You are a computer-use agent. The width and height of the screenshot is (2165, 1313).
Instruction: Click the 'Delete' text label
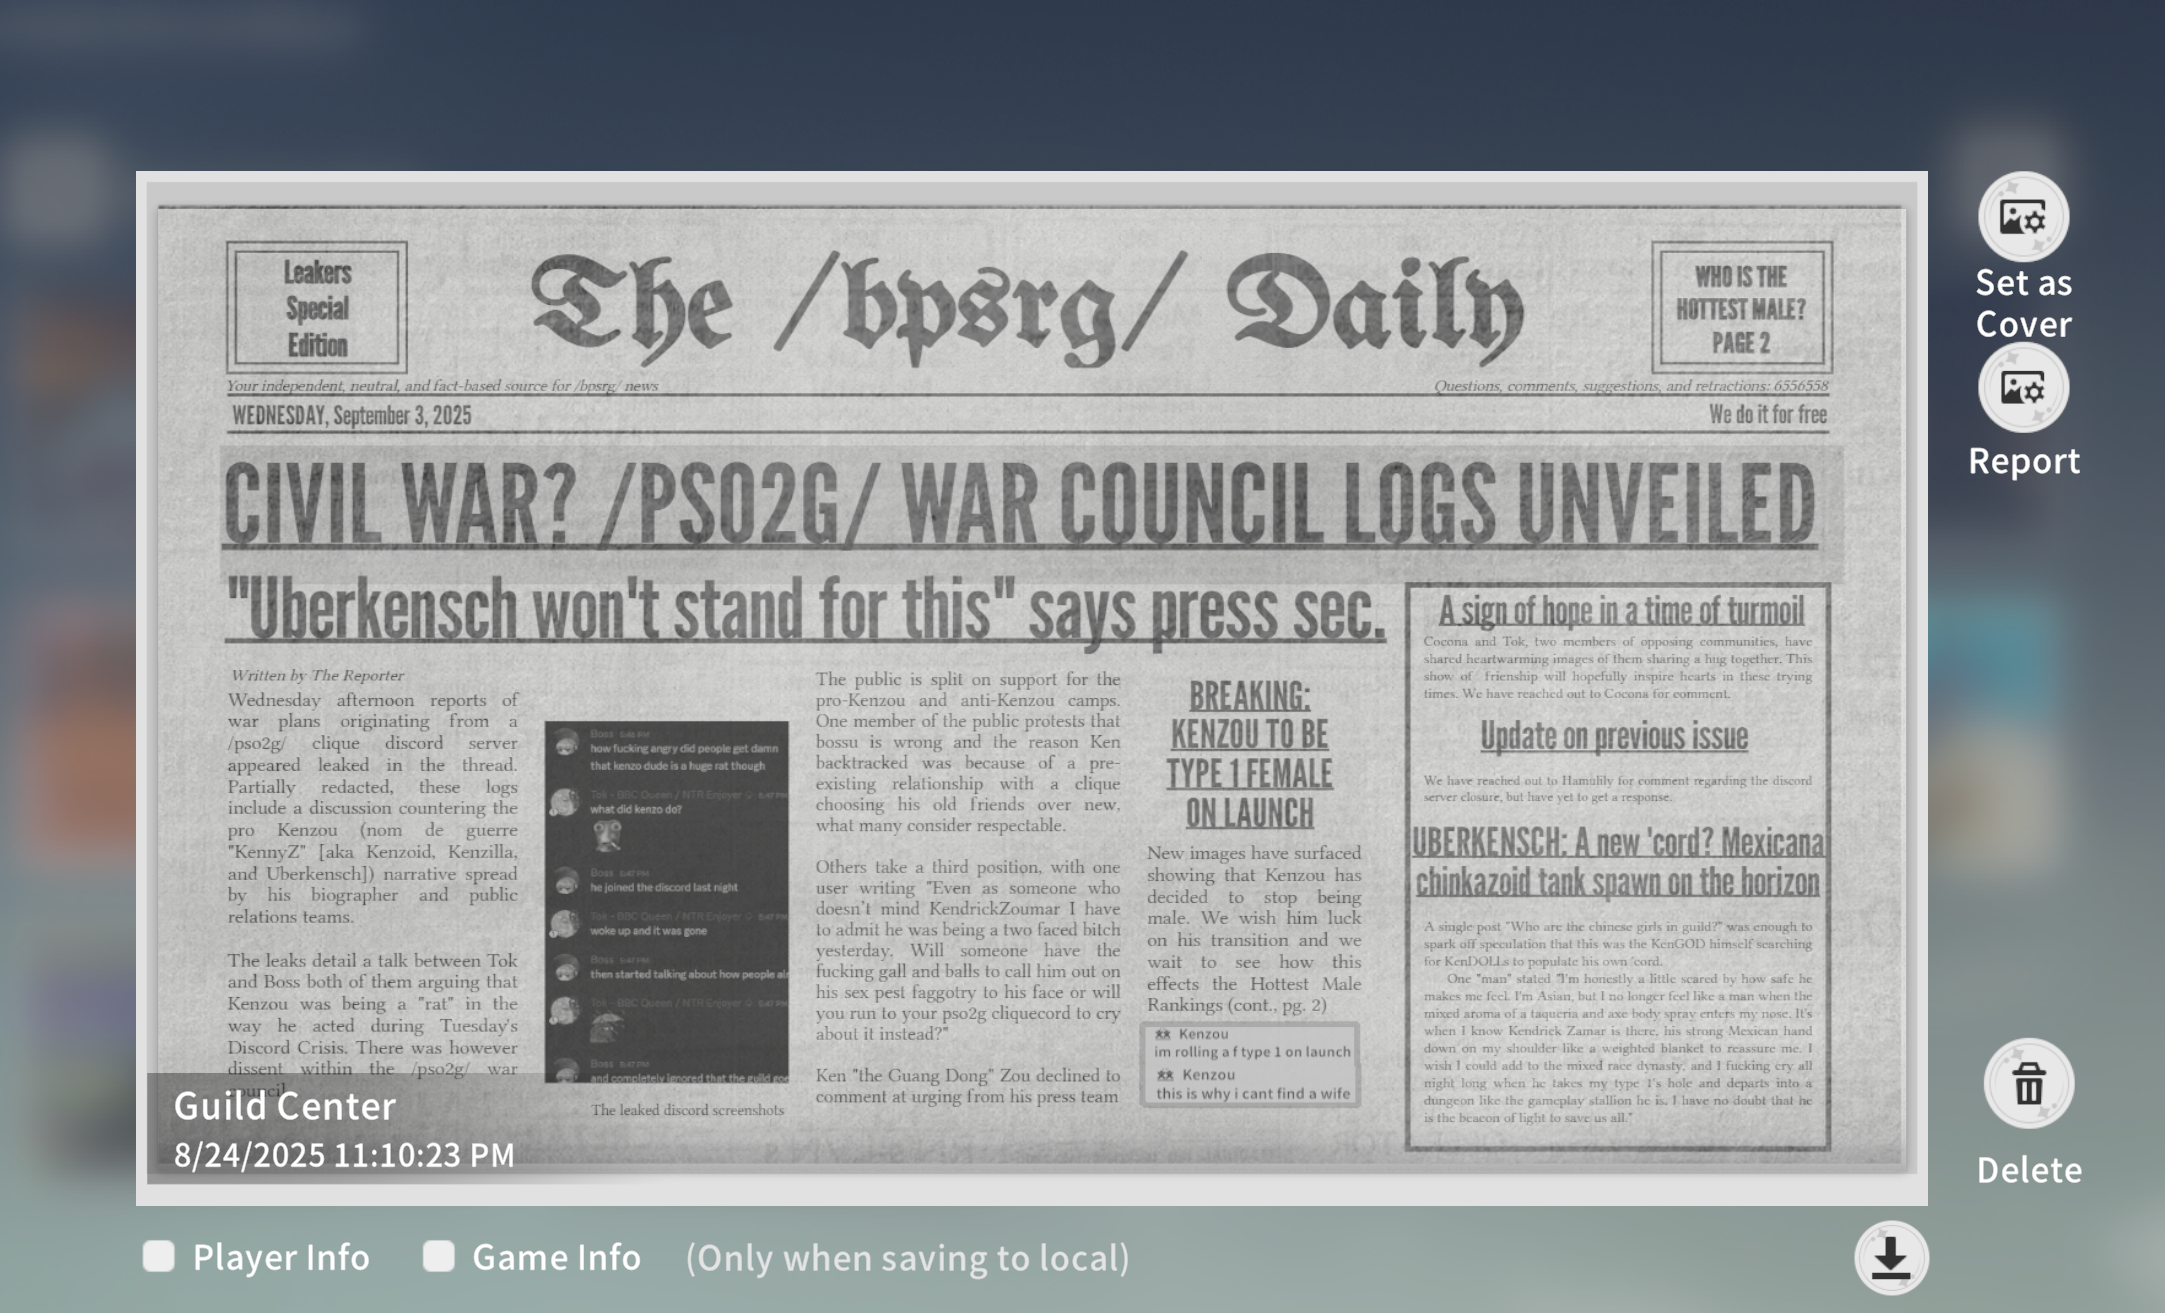(x=2028, y=1170)
